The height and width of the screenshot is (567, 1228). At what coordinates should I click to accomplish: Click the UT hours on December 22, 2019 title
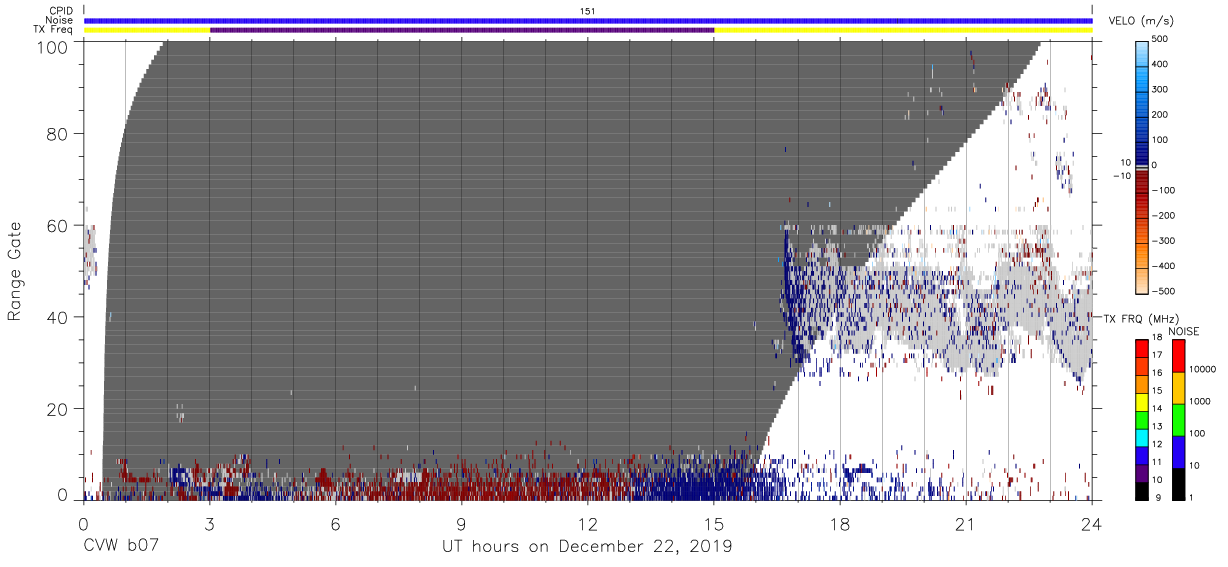coord(588,547)
